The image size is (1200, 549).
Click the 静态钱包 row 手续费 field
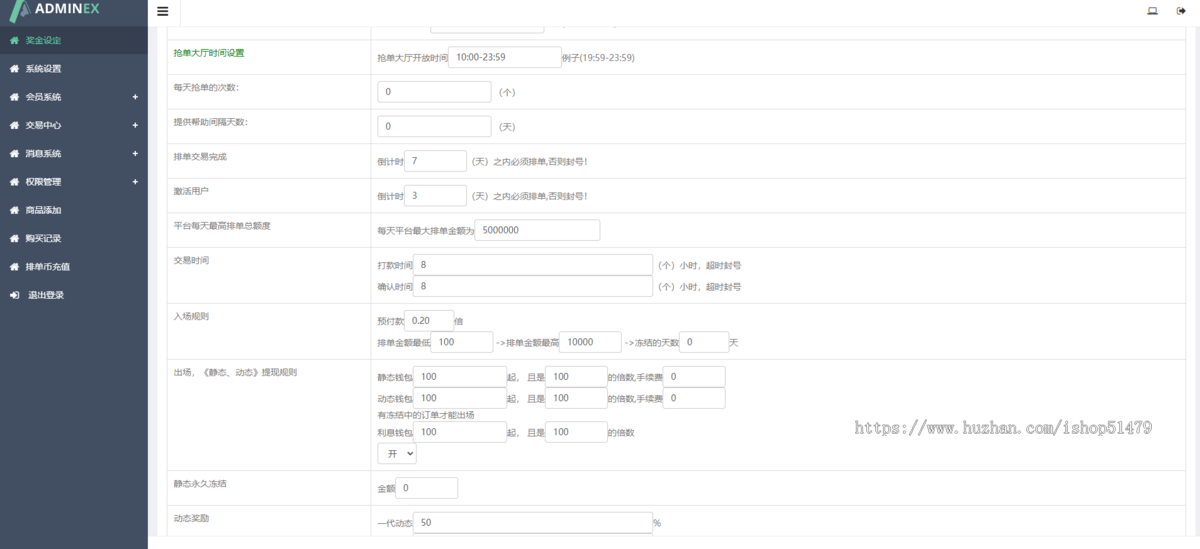coord(694,377)
